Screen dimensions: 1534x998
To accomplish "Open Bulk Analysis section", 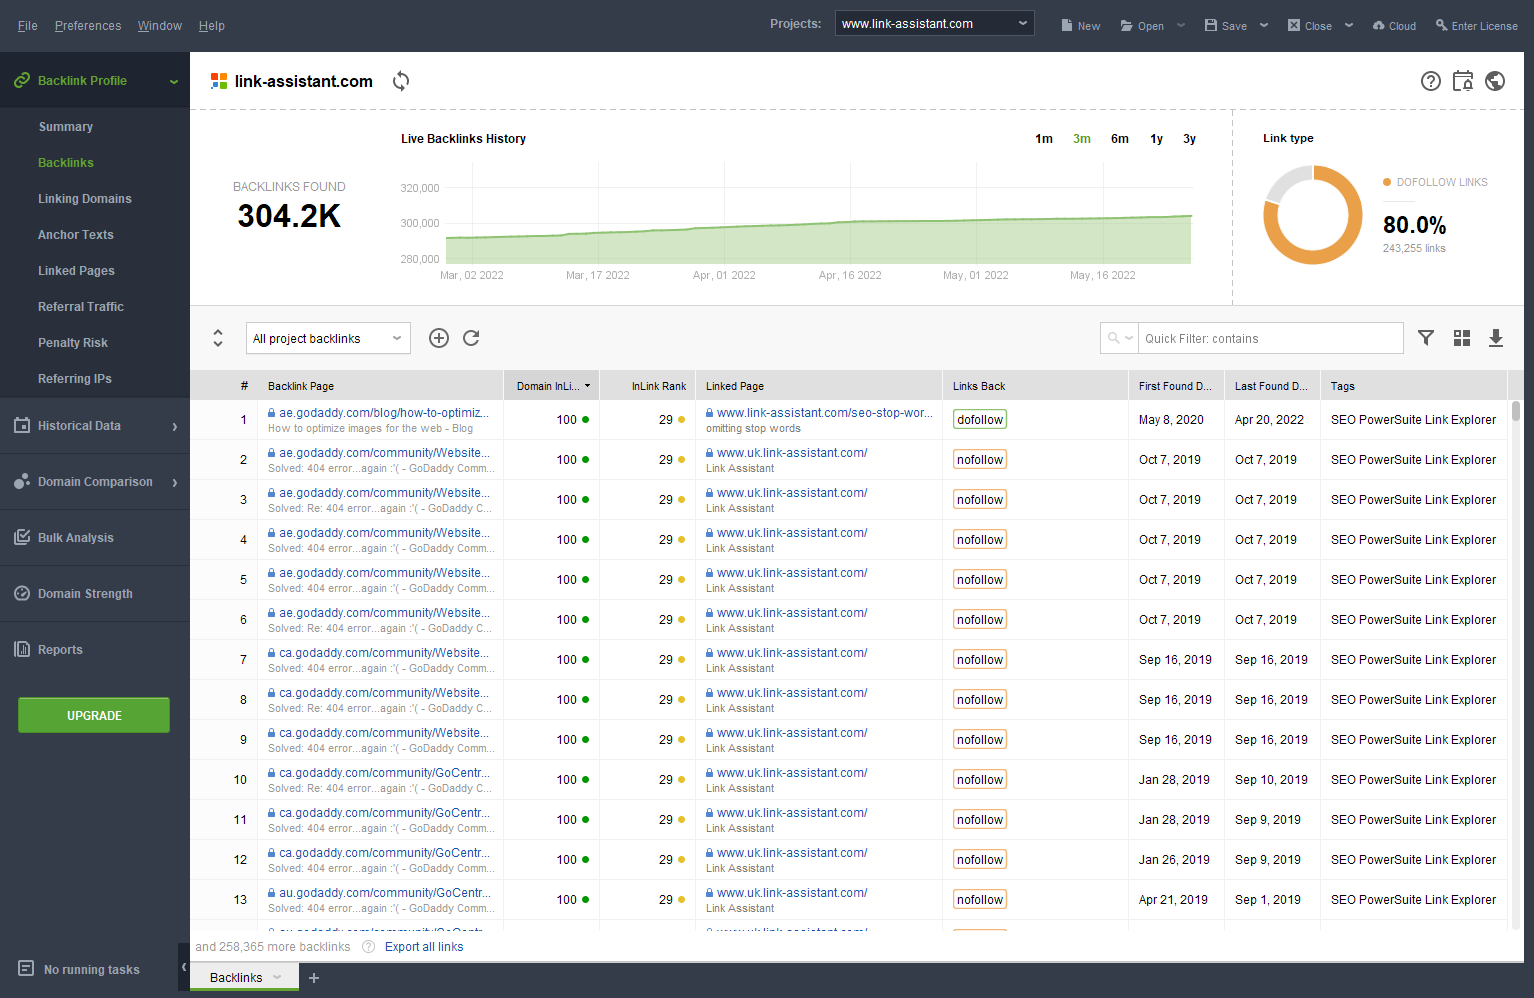I will point(95,538).
